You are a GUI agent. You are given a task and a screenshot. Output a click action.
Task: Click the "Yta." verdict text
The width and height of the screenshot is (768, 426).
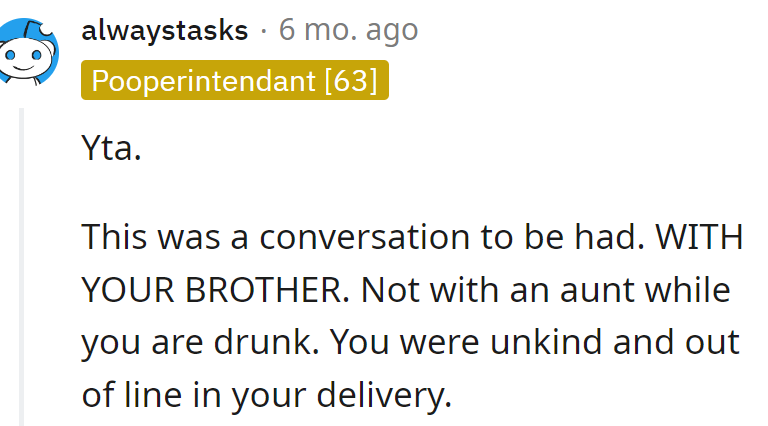coord(112,150)
